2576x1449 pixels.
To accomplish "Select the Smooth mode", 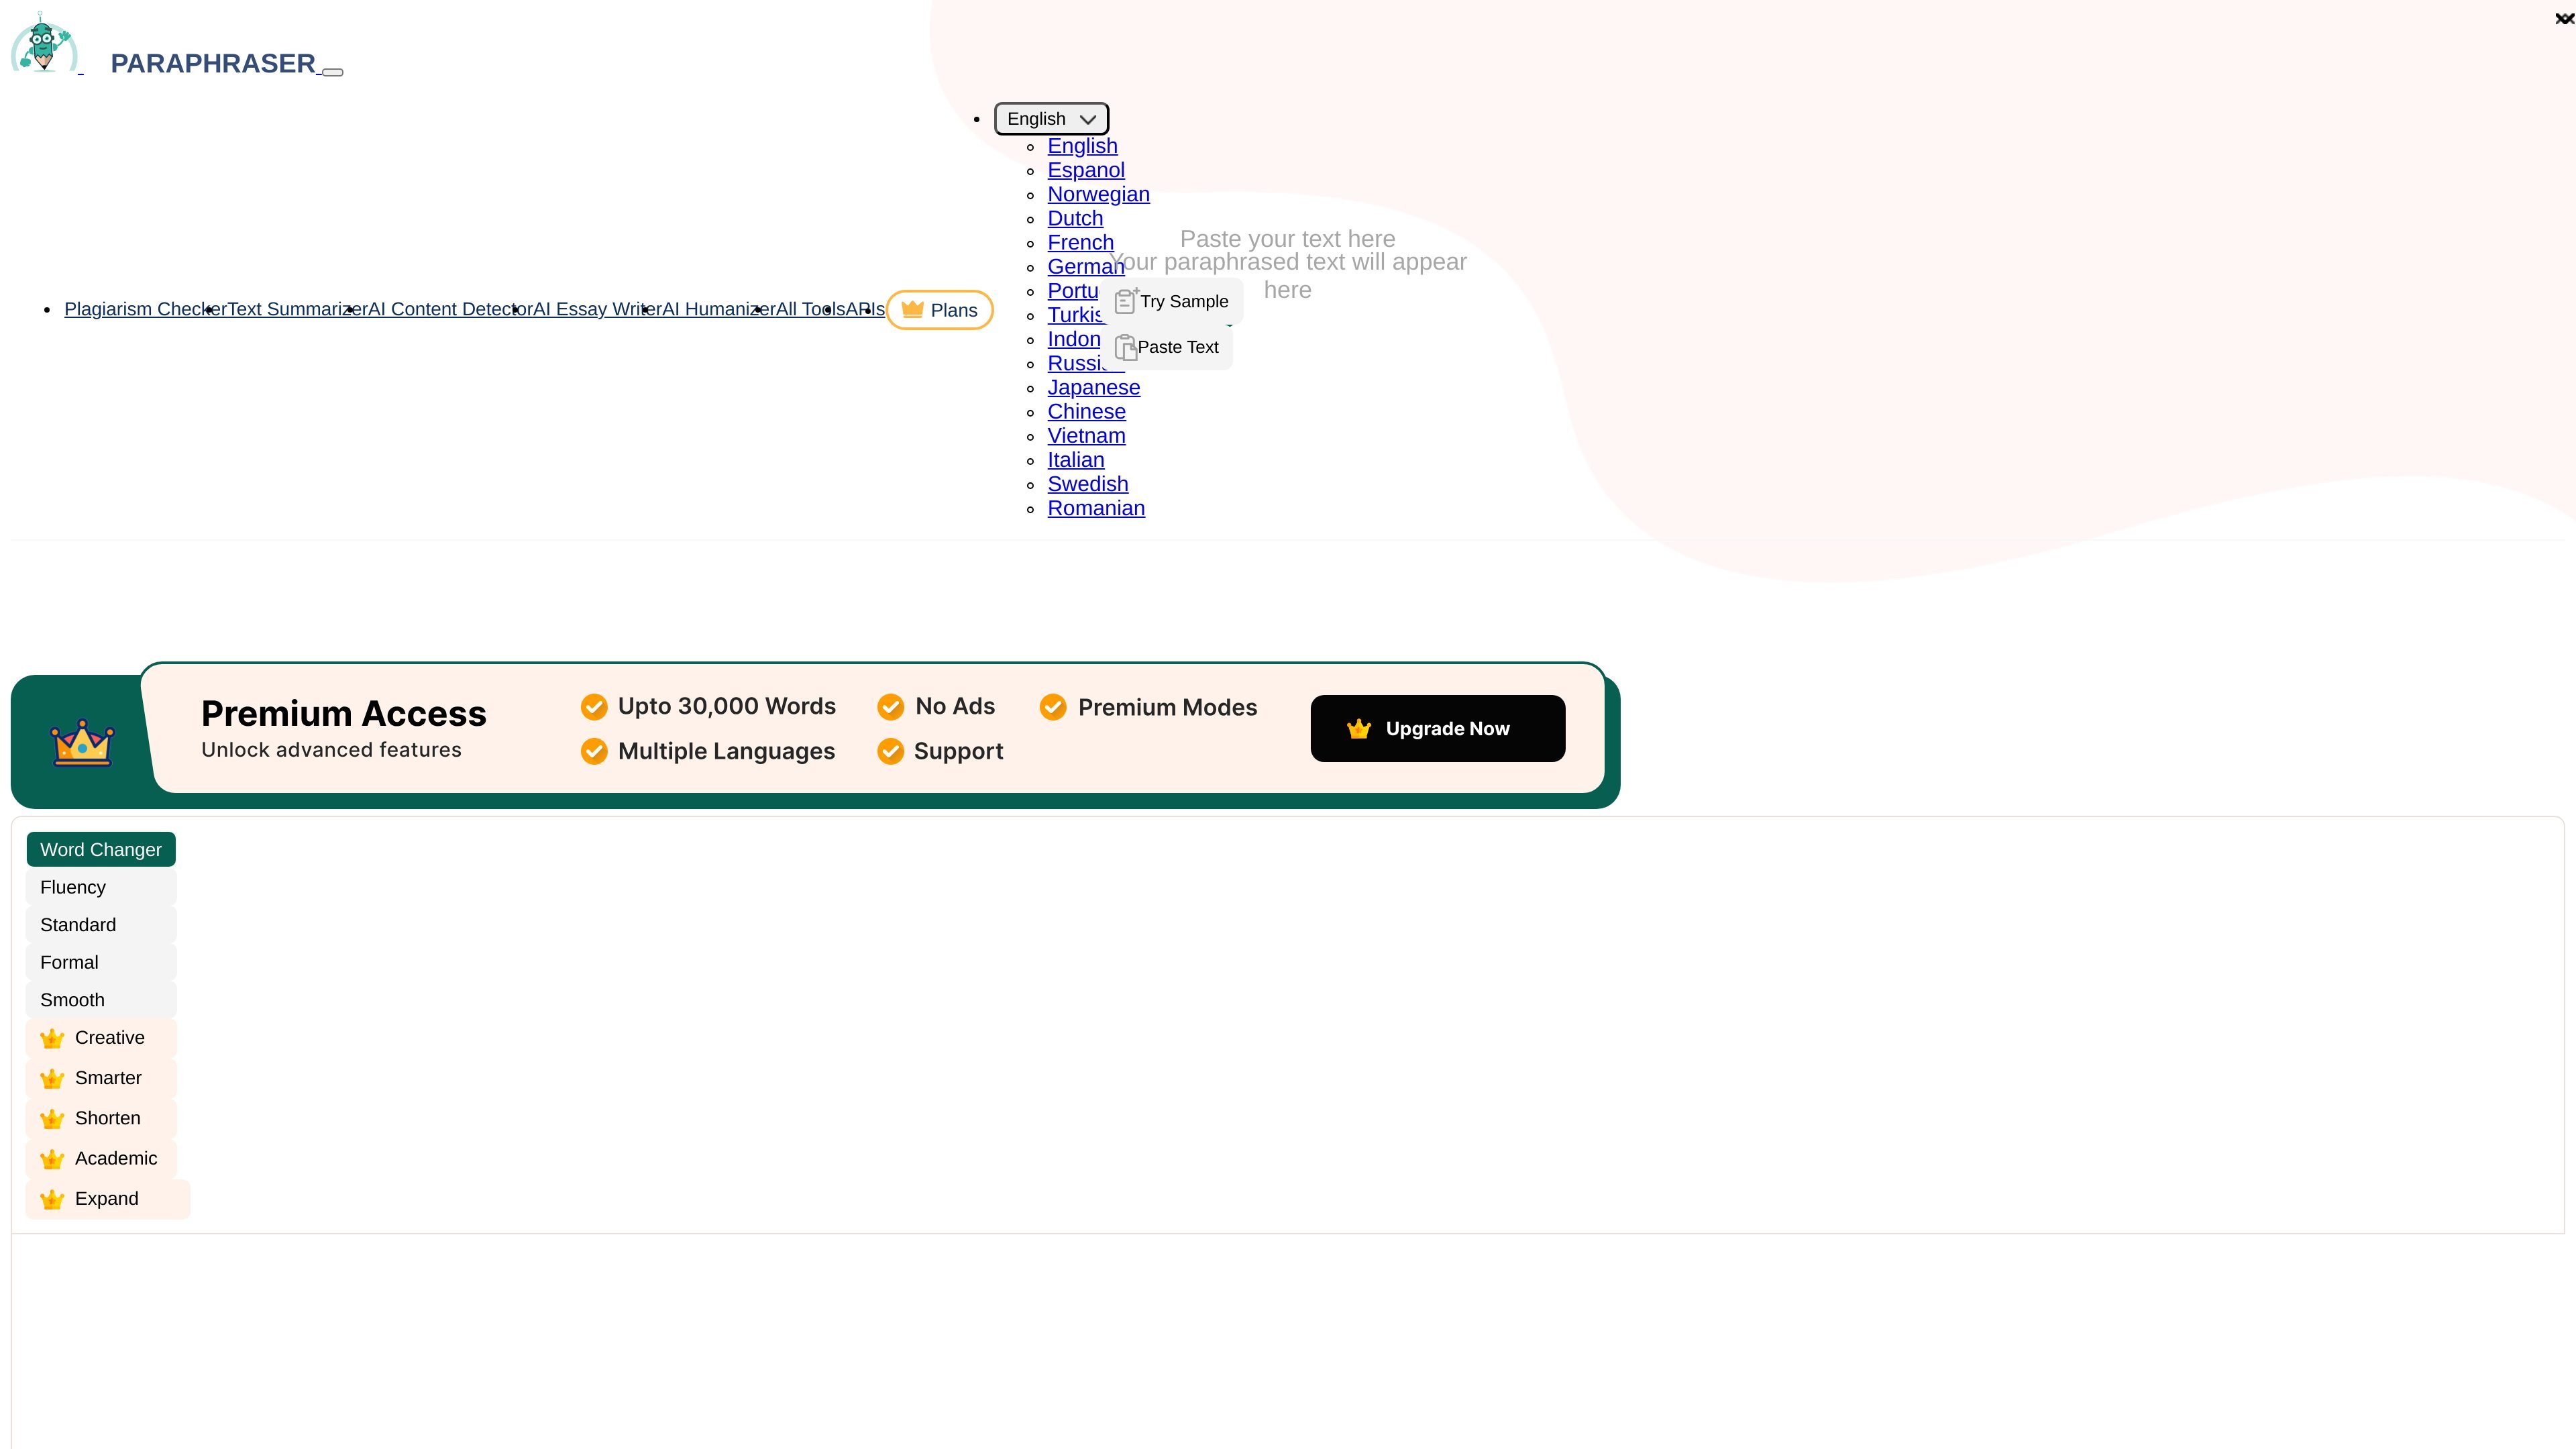I will click(x=101, y=1000).
